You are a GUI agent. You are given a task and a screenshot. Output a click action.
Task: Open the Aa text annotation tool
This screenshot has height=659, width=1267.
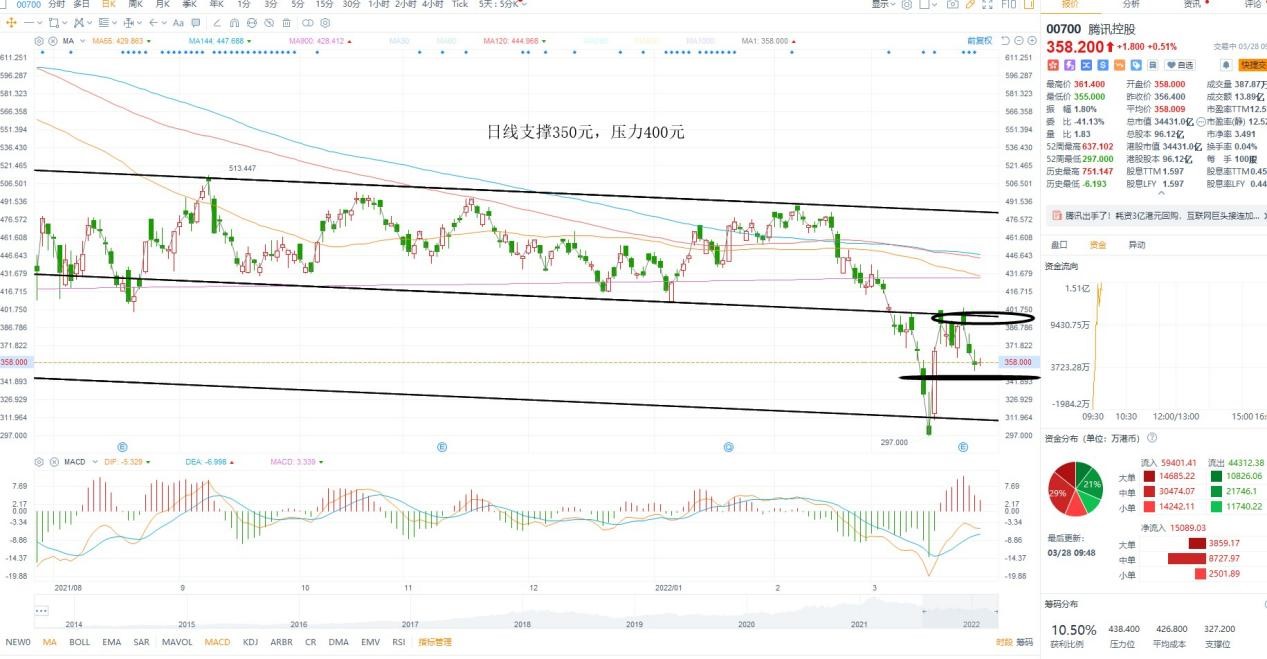pos(178,22)
